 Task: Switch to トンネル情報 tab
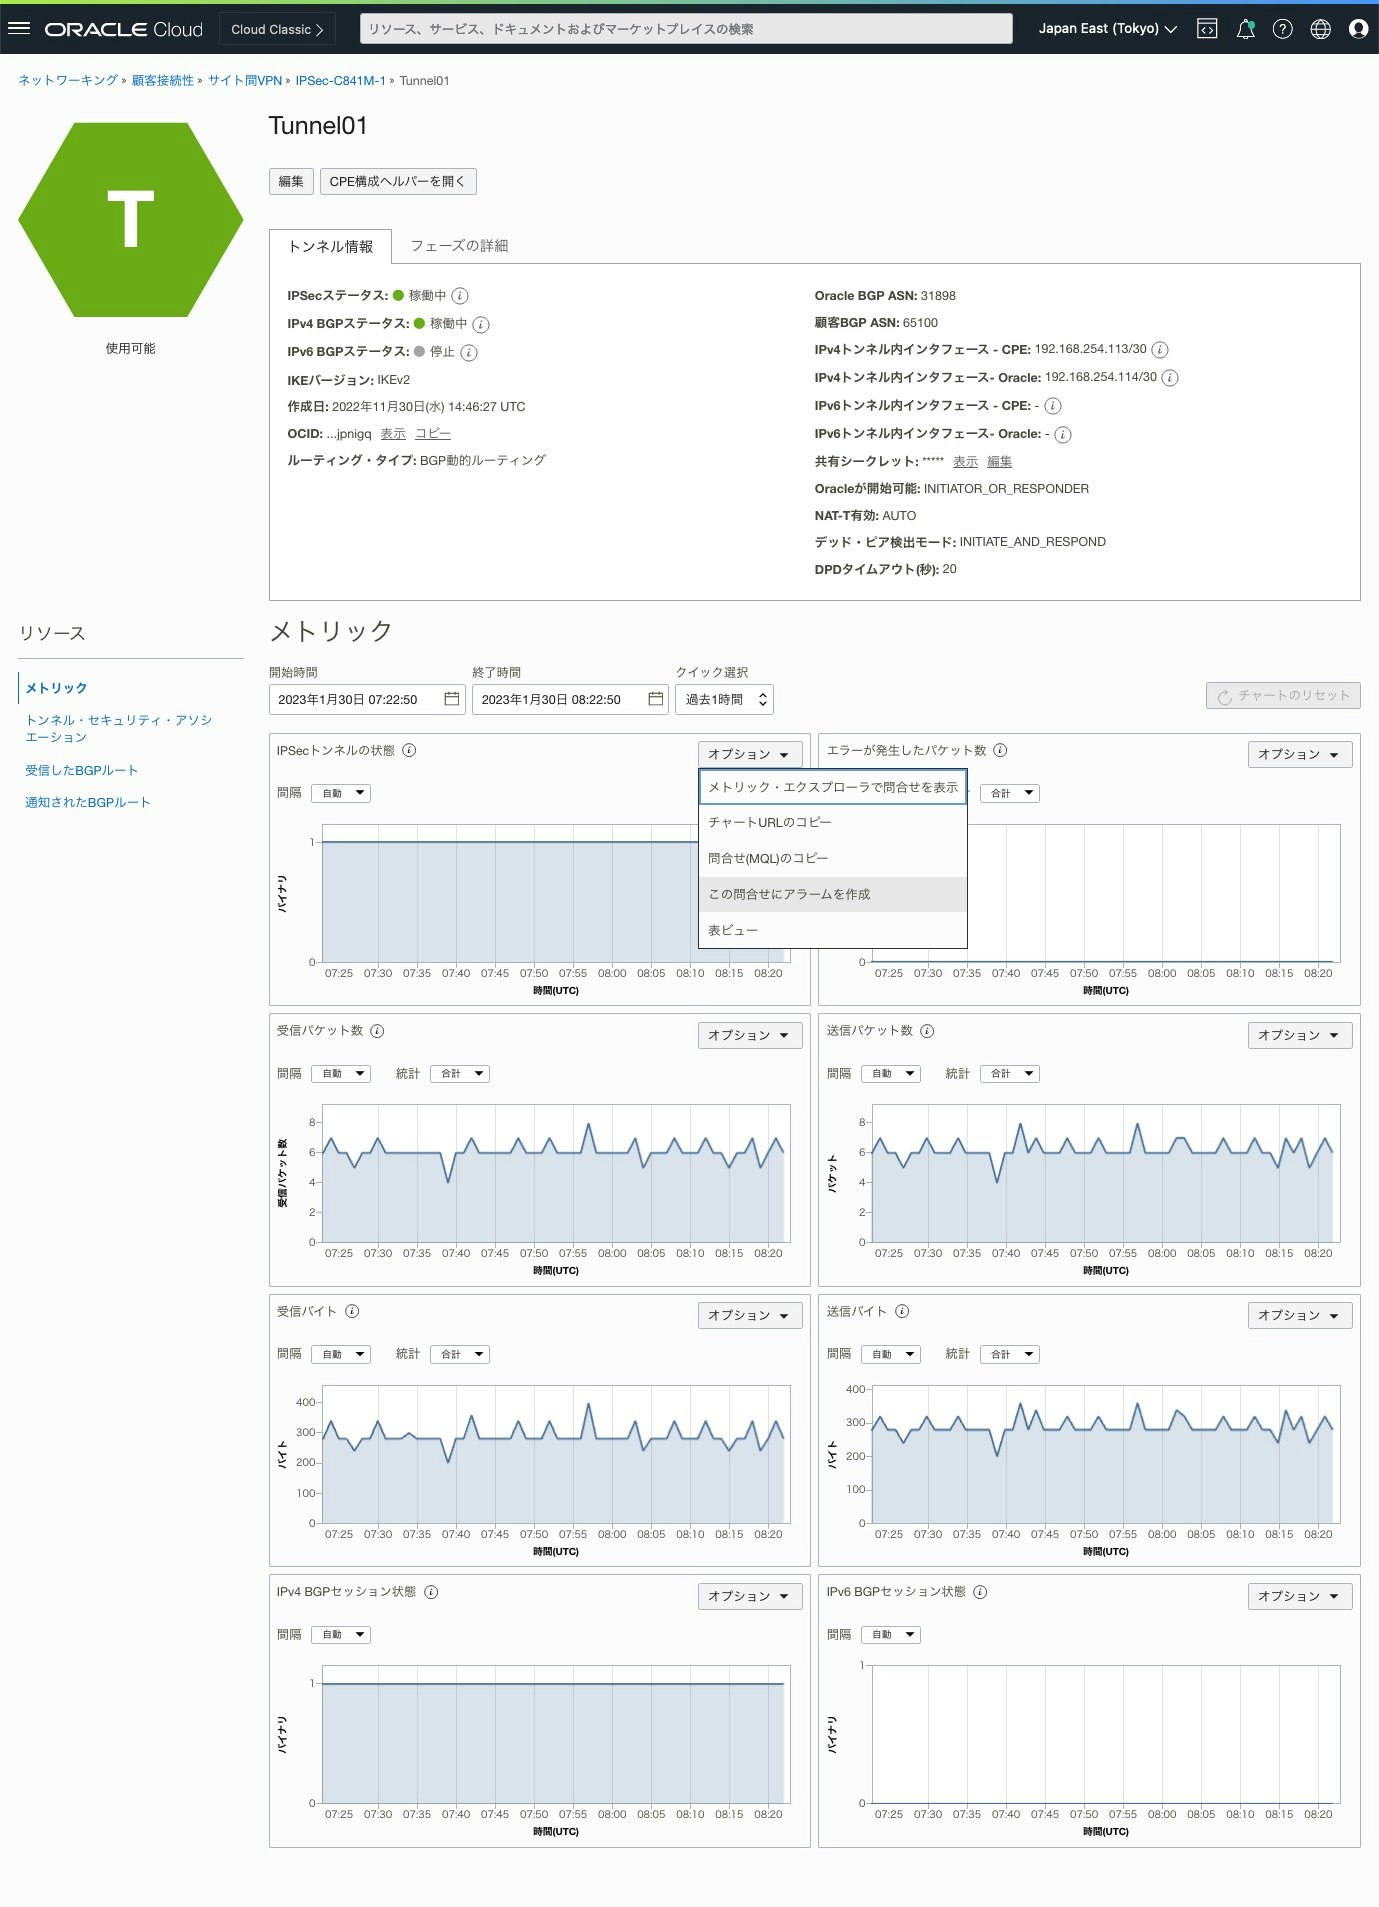click(x=331, y=246)
